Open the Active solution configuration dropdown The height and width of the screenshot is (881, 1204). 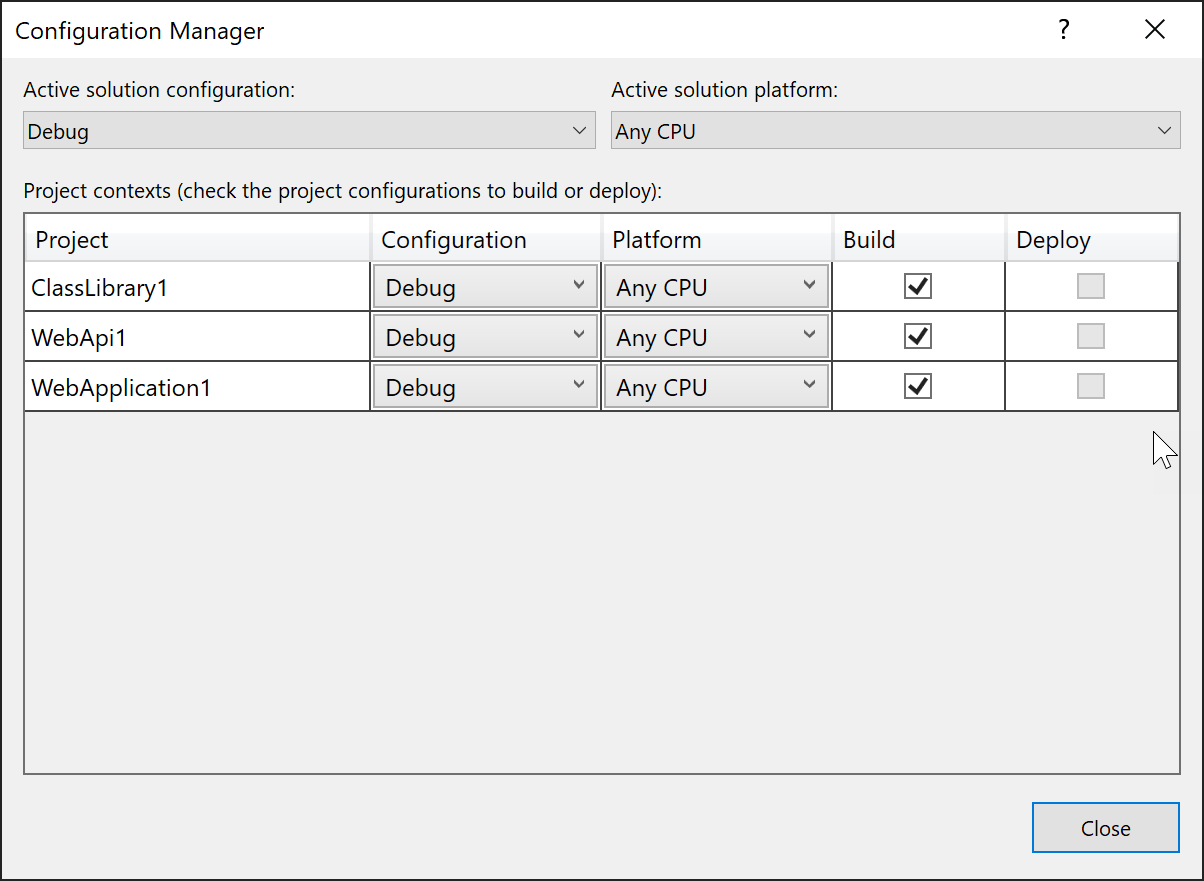click(307, 130)
